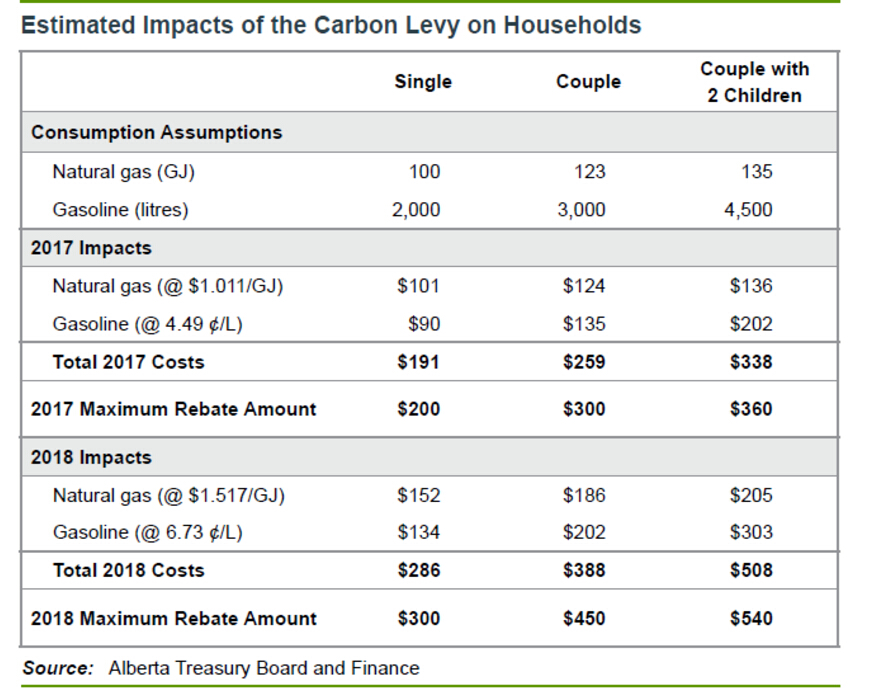This screenshot has width=869, height=692.
Task: Select the Couple column header
Action: 588,82
